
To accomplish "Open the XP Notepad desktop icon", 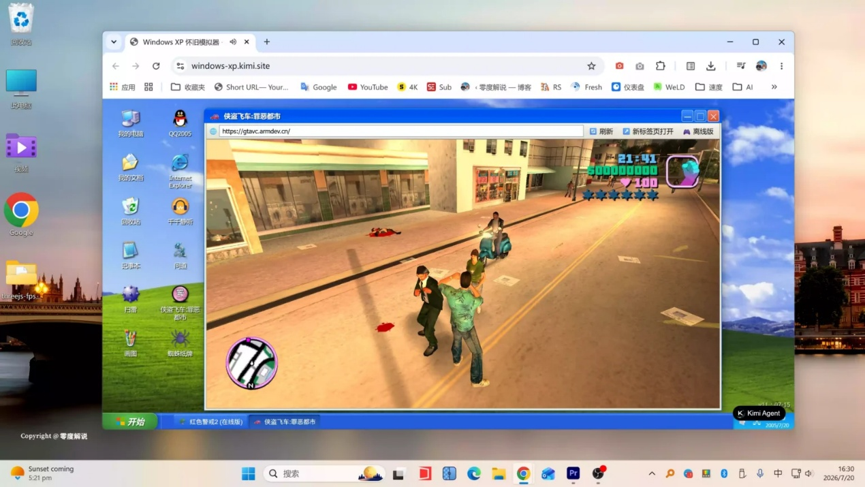I will click(x=131, y=255).
